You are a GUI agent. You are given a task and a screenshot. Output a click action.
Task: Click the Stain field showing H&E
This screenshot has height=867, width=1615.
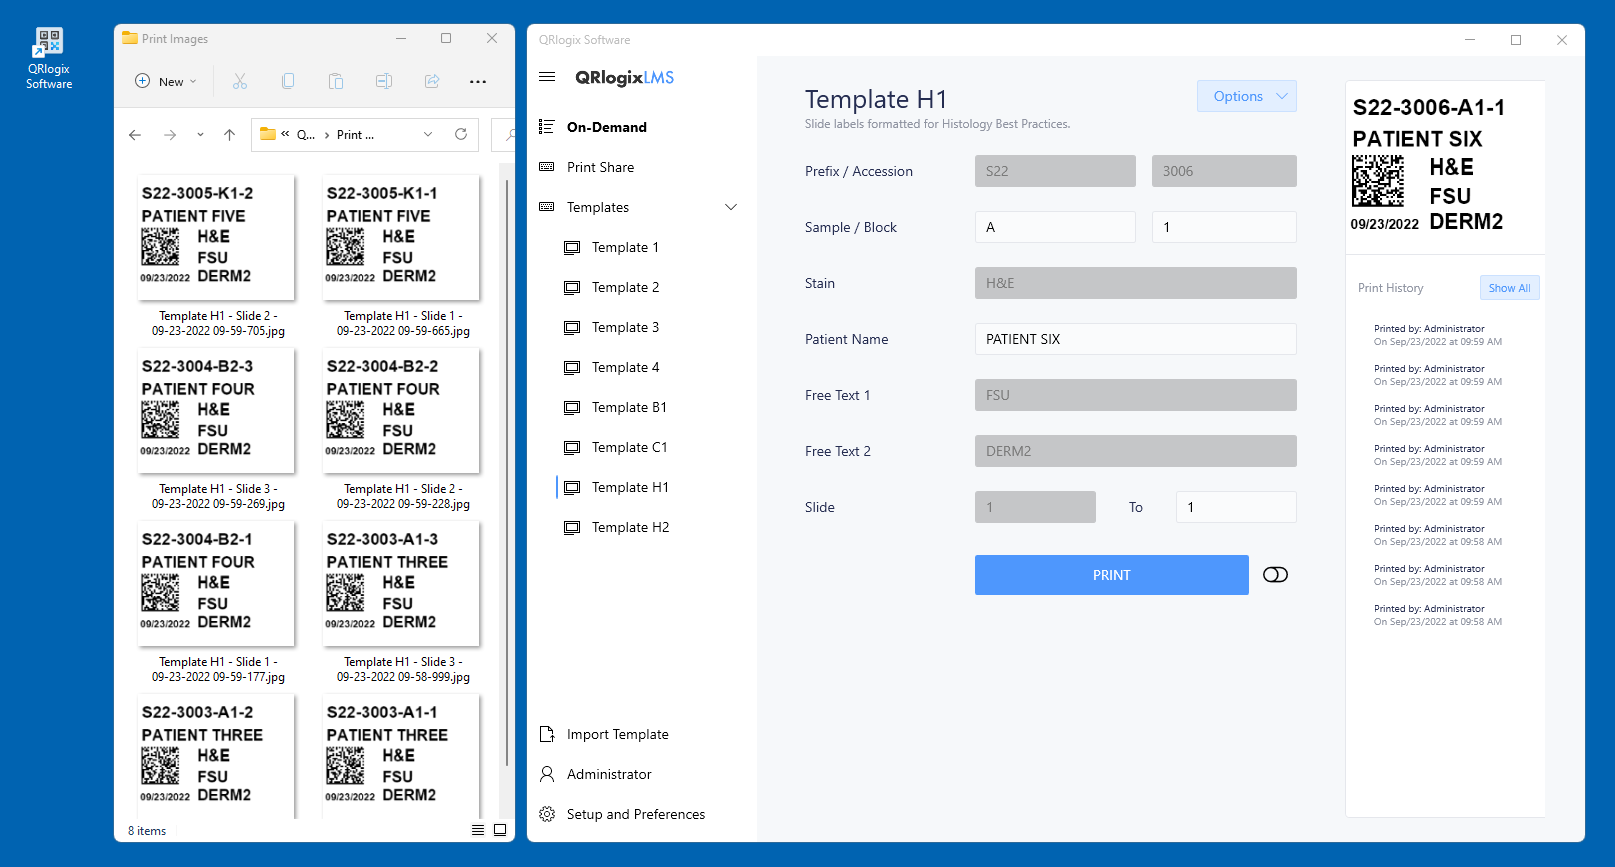(x=1136, y=283)
